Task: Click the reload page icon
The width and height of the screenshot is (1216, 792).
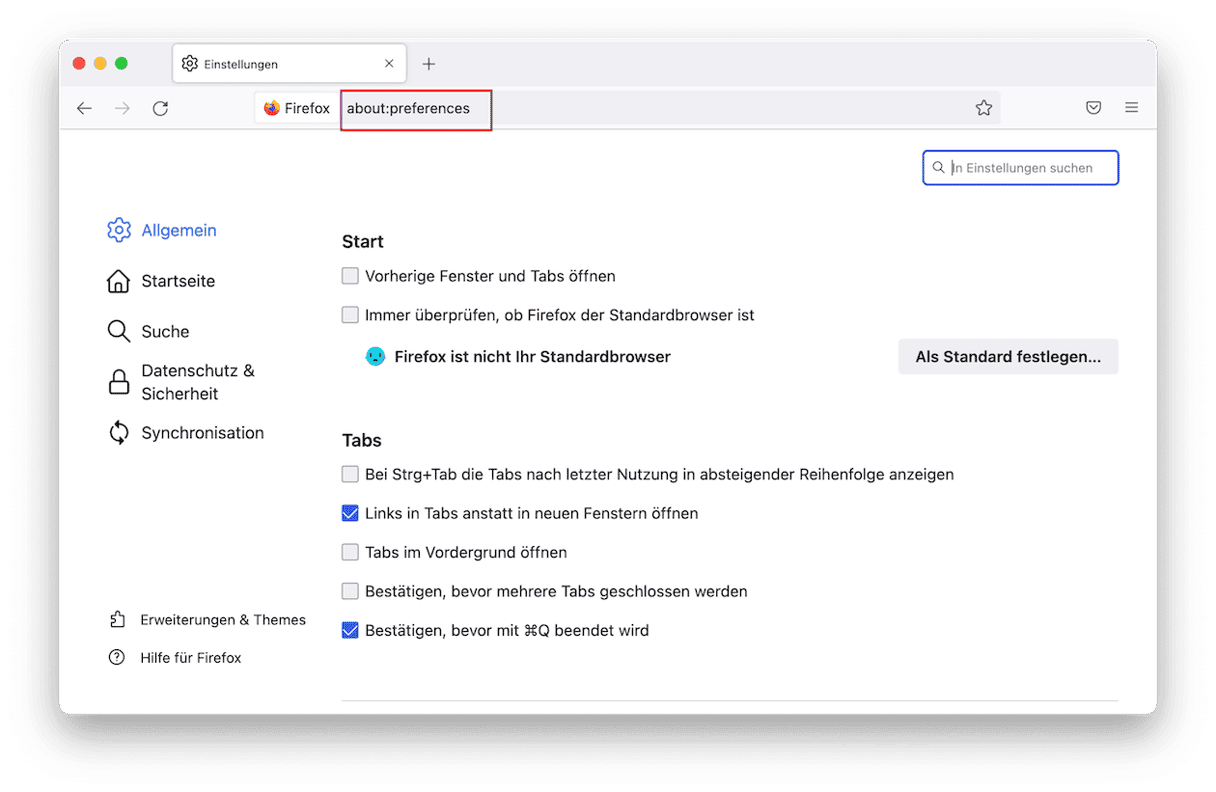Action: coord(160,108)
